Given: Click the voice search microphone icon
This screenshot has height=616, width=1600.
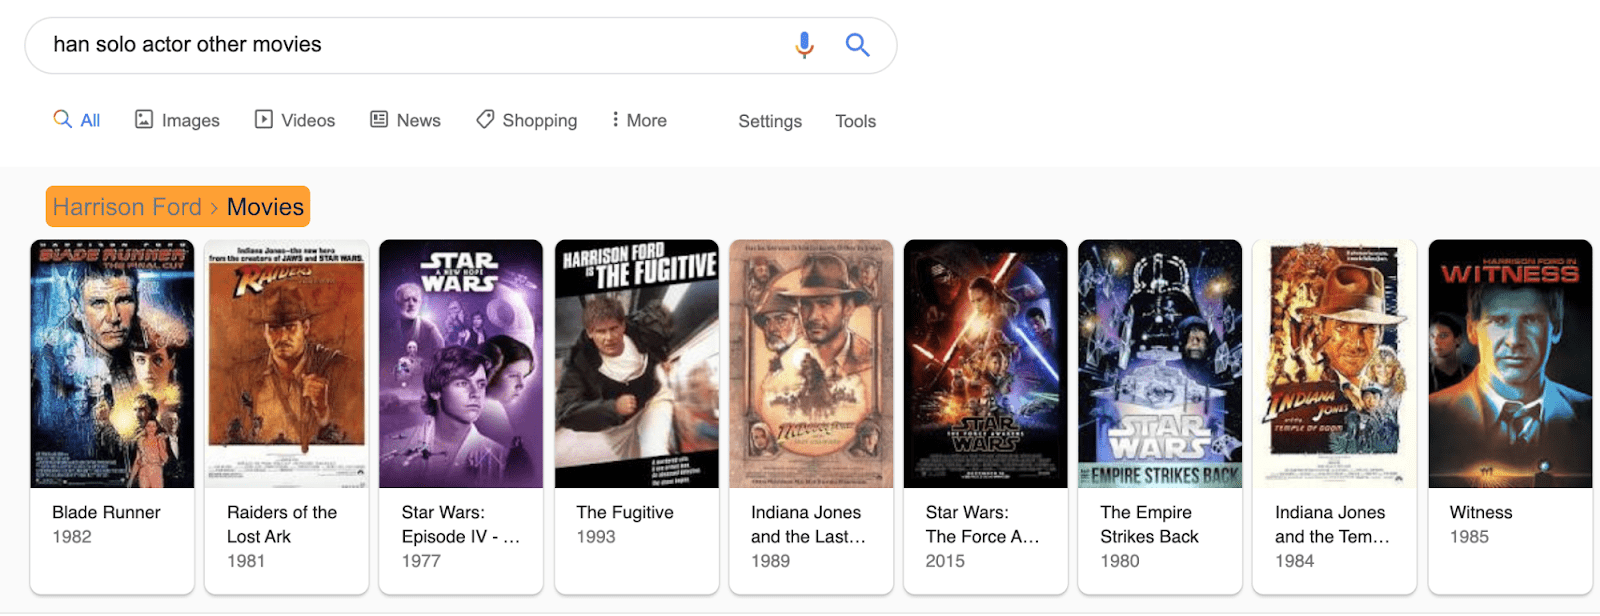Looking at the screenshot, I should [806, 44].
